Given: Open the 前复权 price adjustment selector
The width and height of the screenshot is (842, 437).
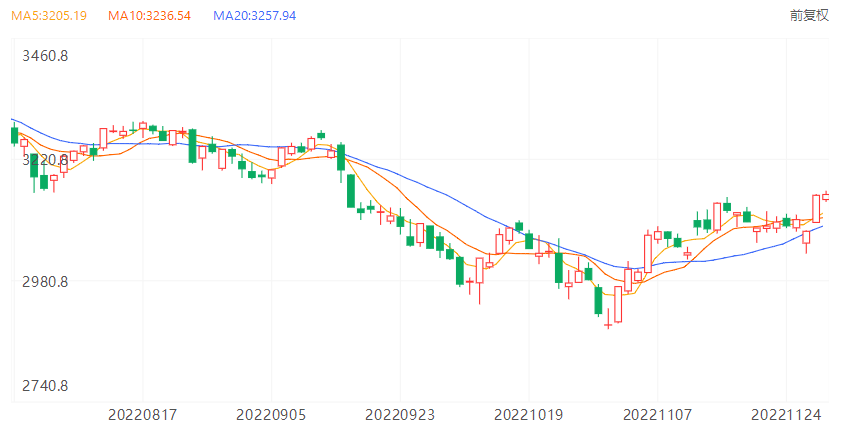Looking at the screenshot, I should pyautogui.click(x=809, y=15).
